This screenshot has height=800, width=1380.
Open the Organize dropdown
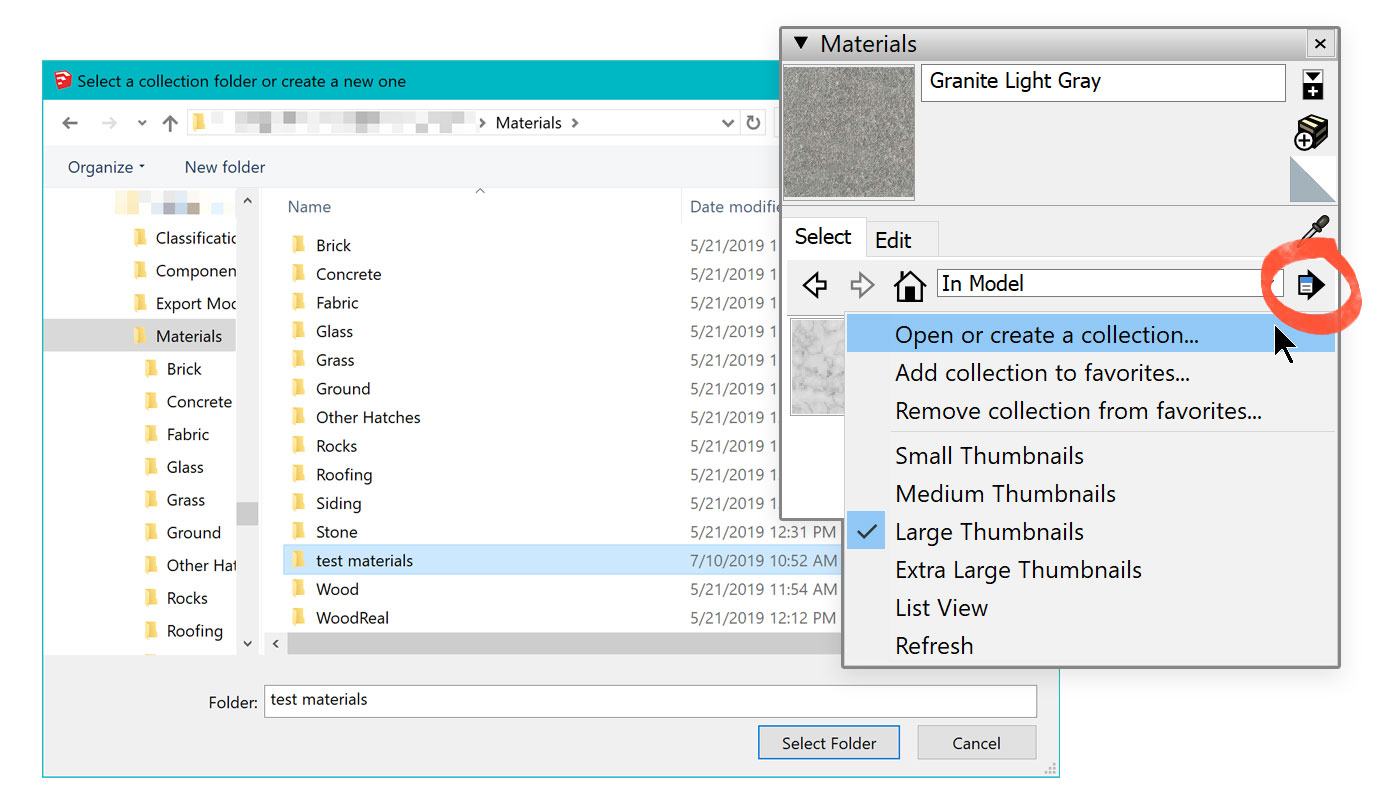pos(106,167)
